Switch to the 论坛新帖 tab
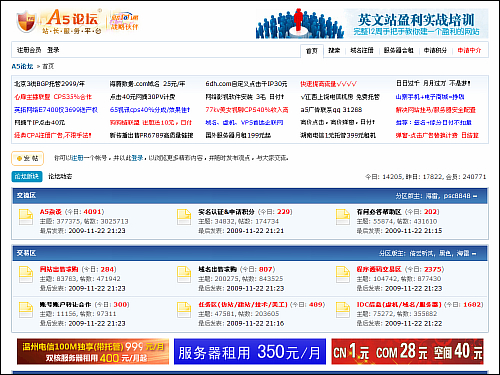Screen dimensions: 500x375 [x=27, y=176]
